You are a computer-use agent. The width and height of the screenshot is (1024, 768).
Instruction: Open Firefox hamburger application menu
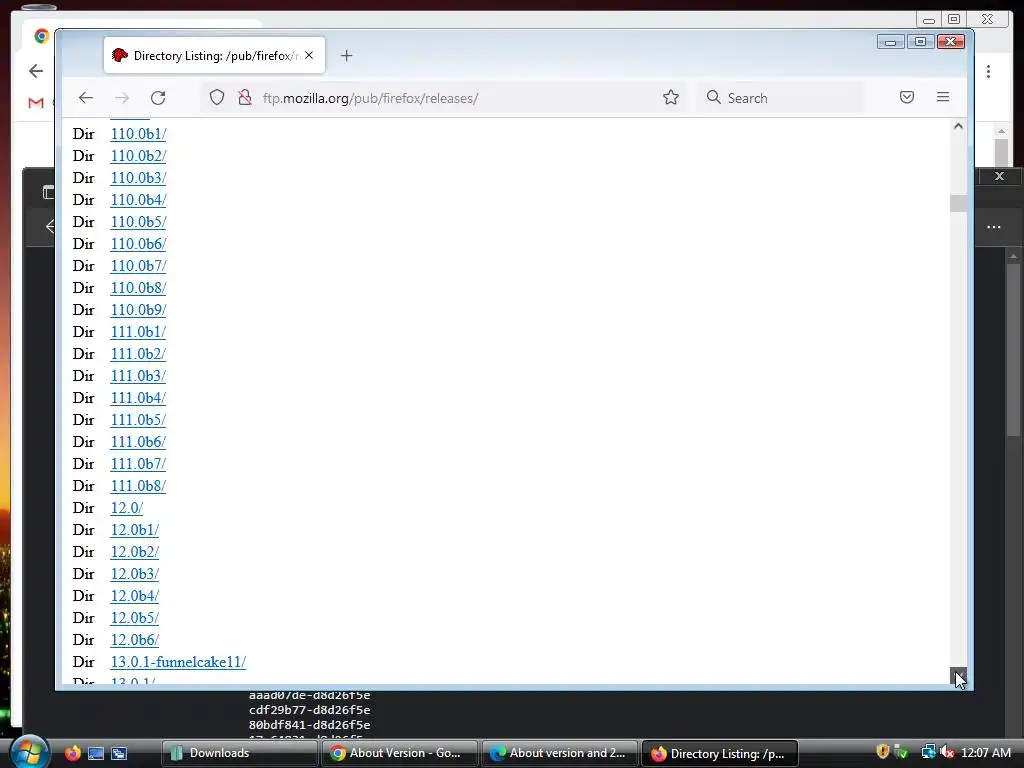point(942,97)
